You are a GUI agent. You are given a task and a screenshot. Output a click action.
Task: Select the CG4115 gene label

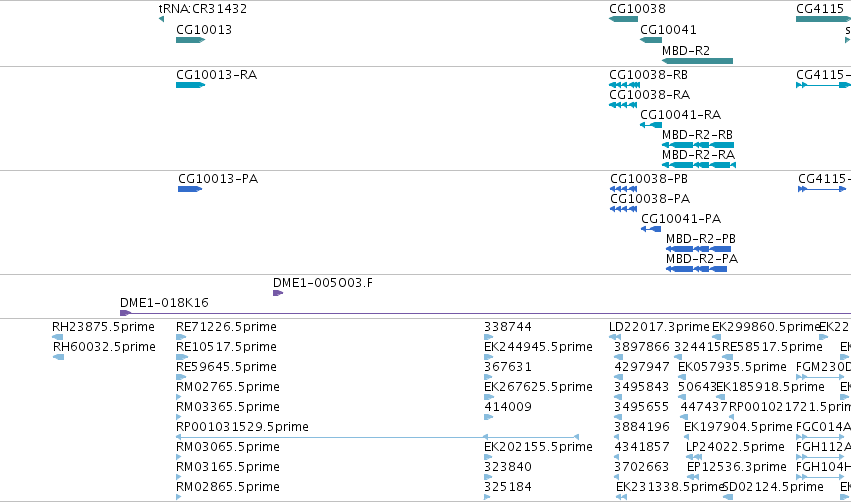coord(820,9)
